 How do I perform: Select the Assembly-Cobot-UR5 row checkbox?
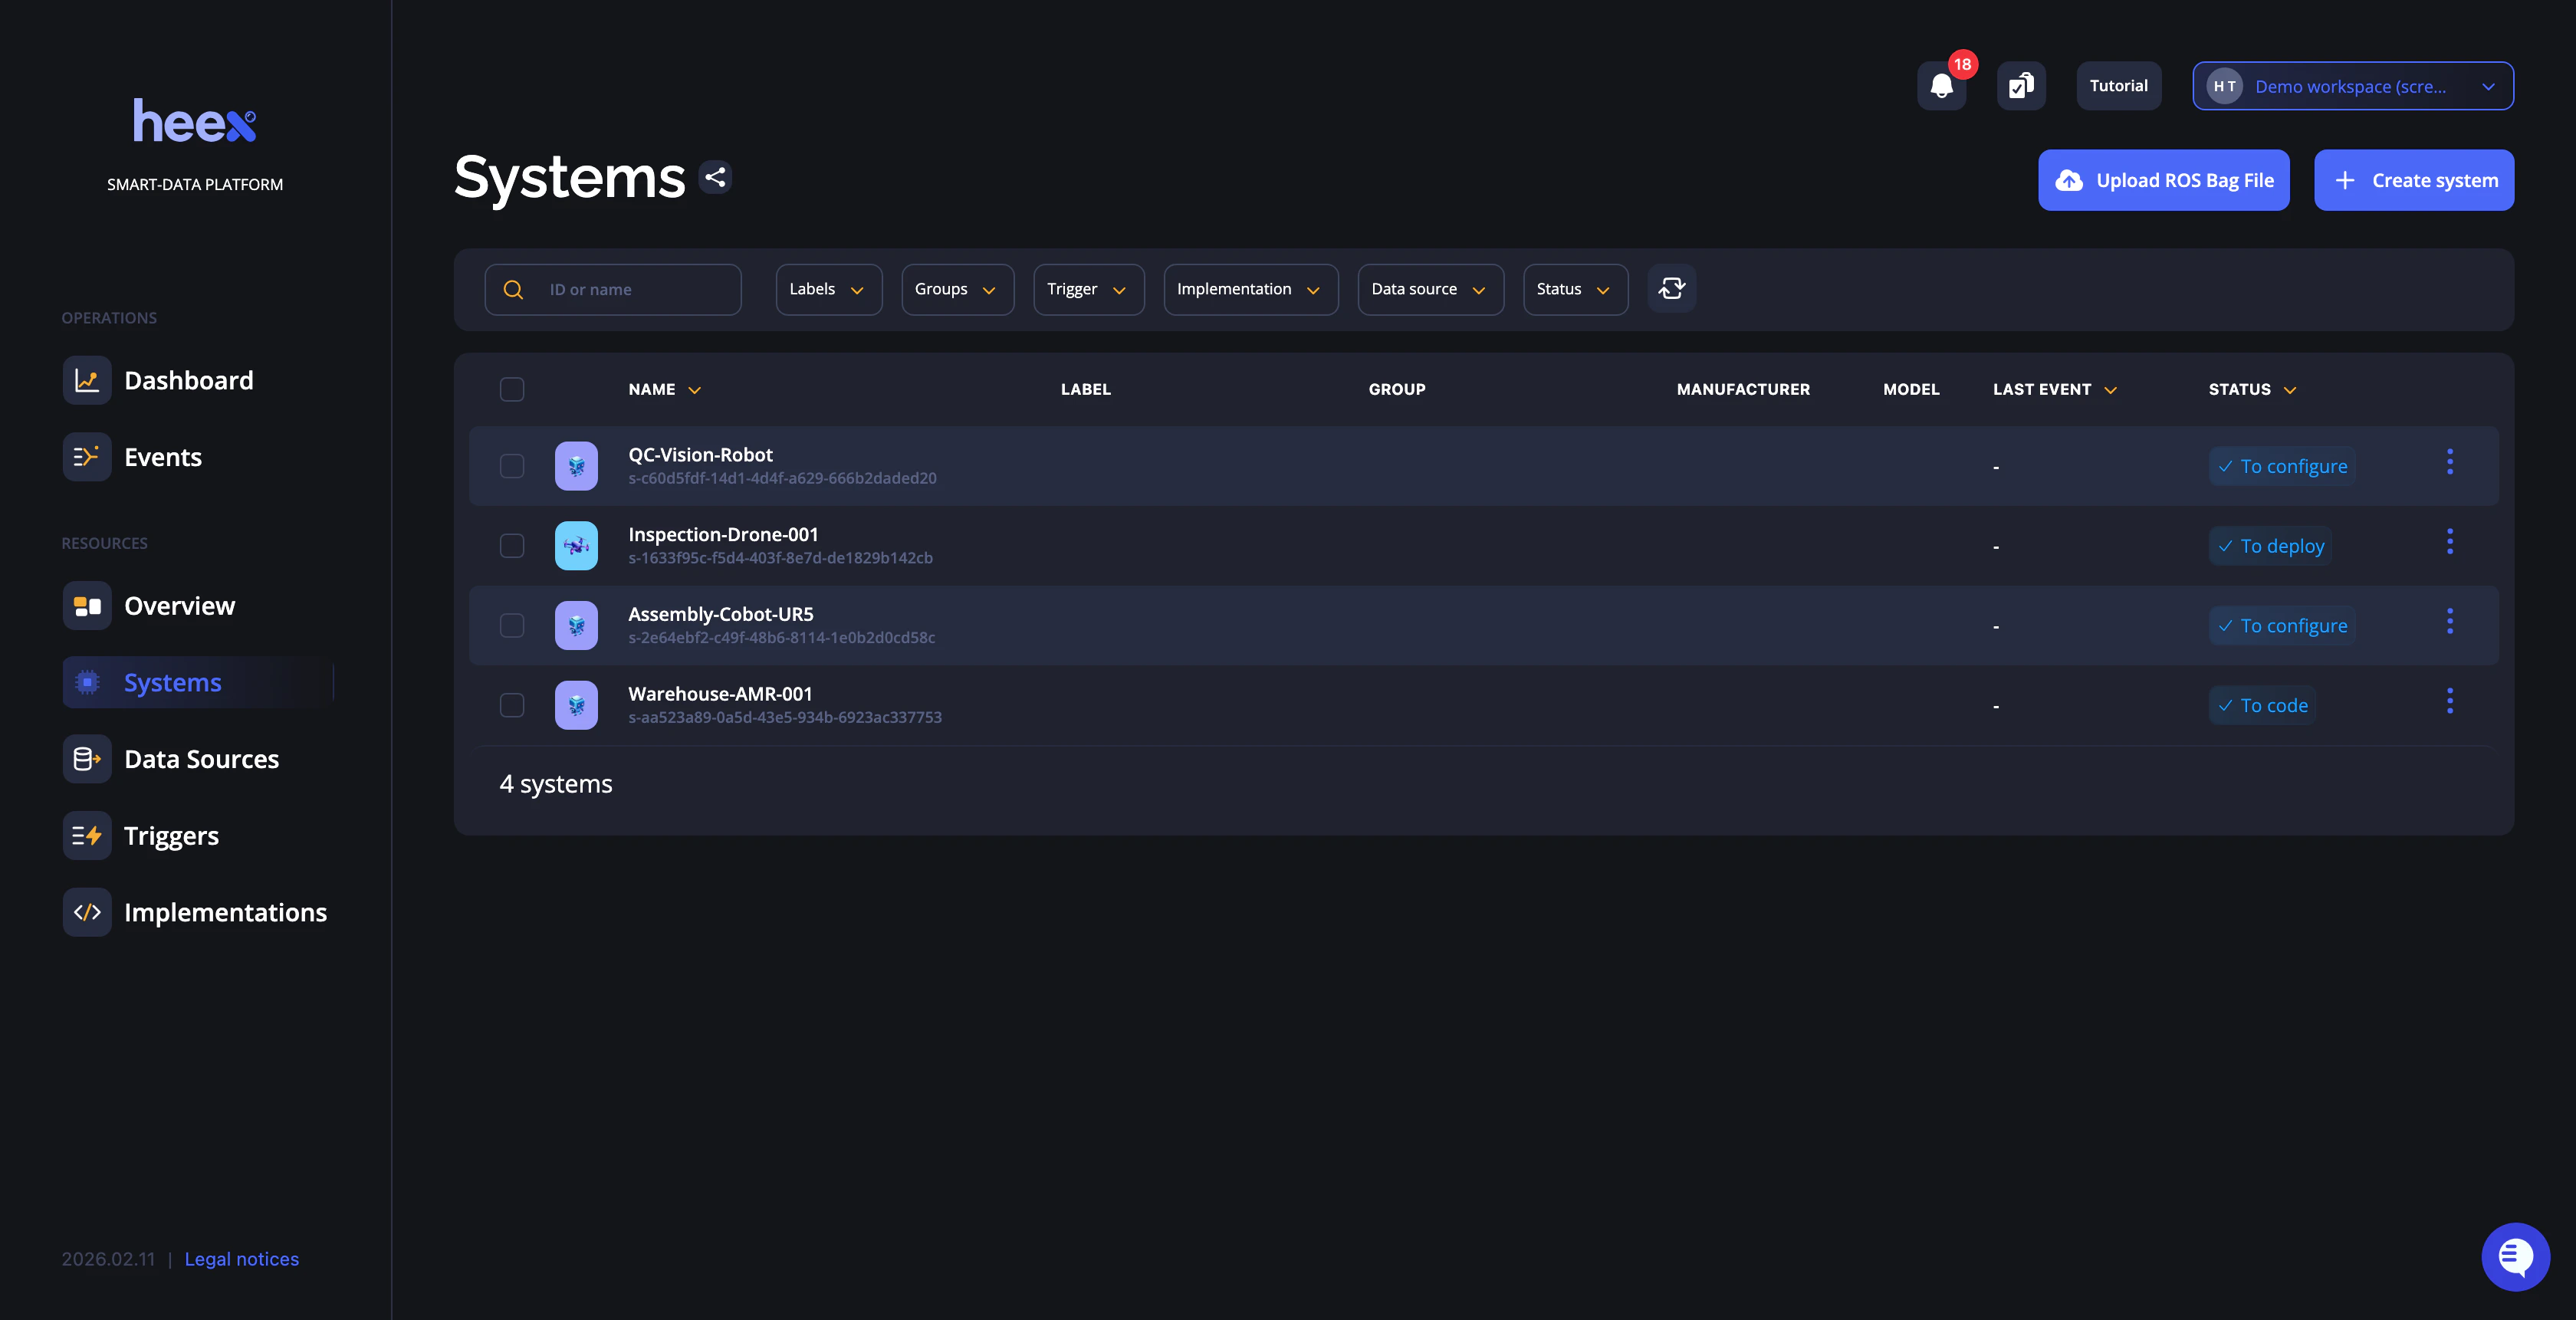click(512, 626)
